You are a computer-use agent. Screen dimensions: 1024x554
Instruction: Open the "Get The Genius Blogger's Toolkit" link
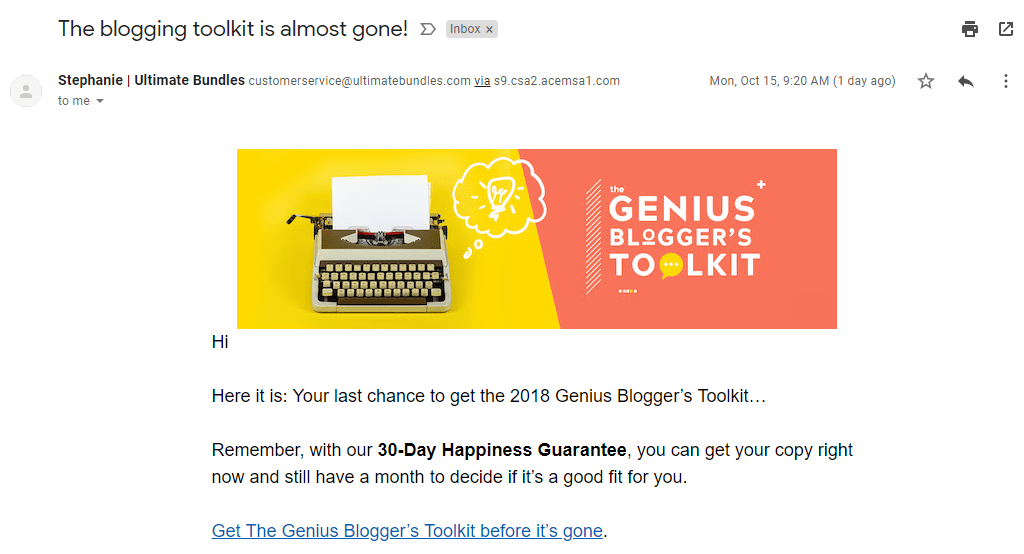coord(407,530)
